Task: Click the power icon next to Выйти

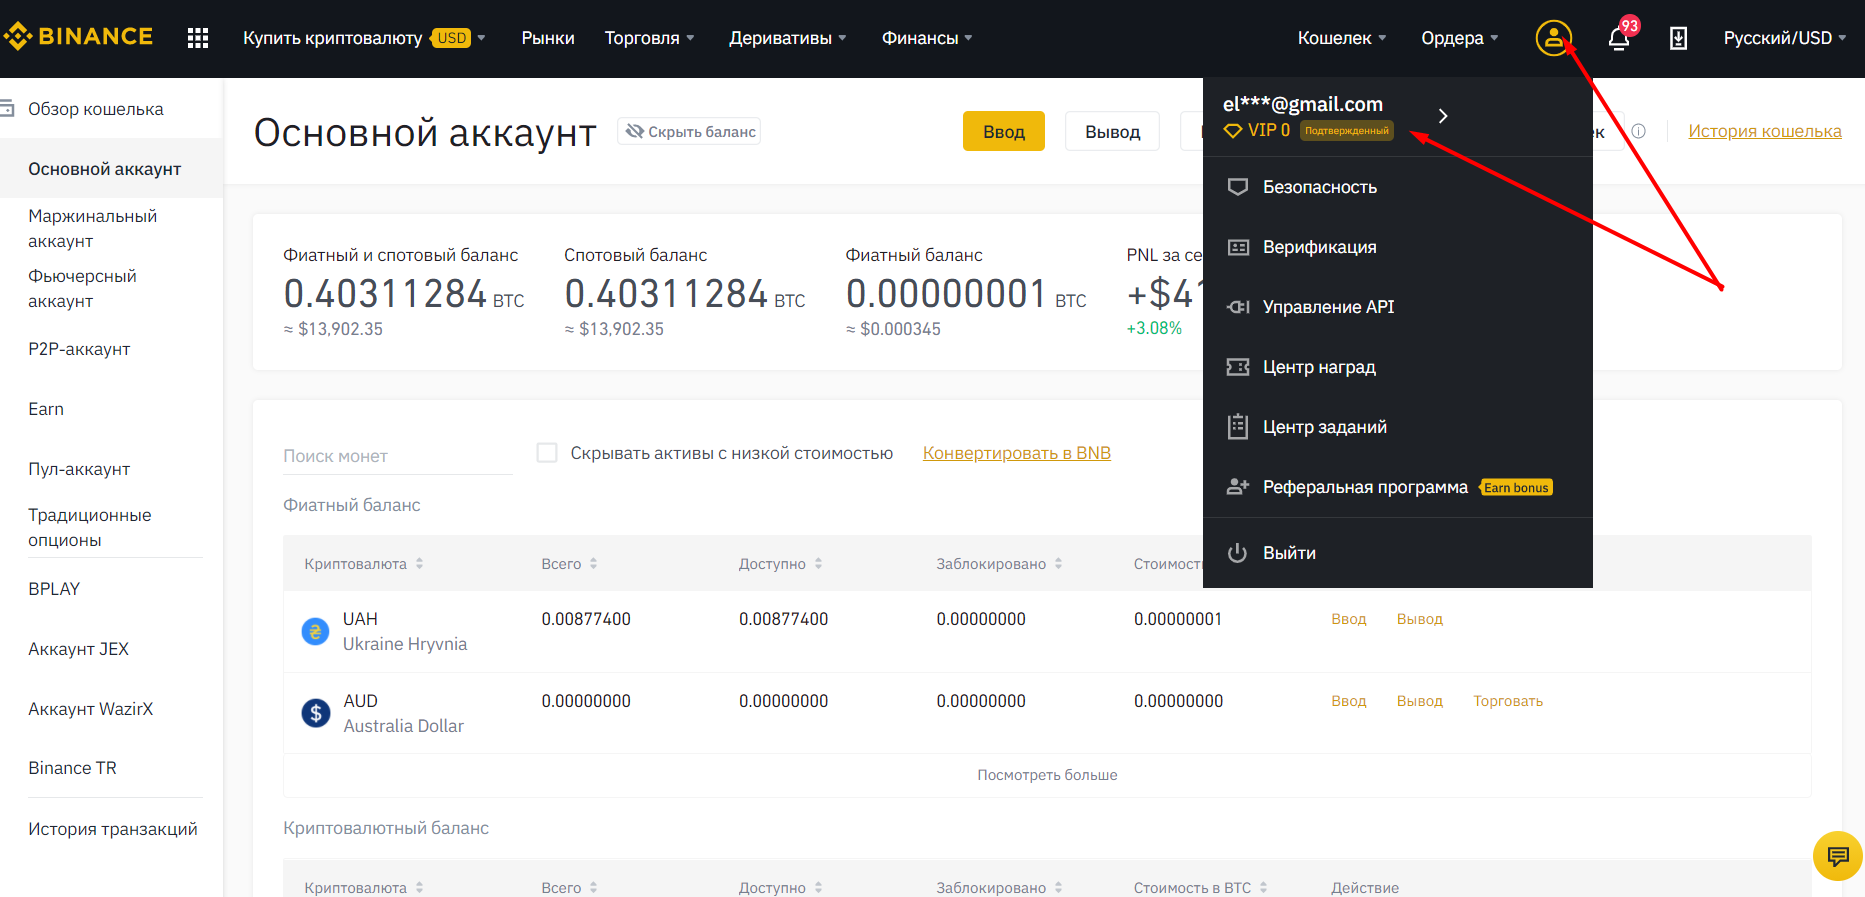Action: 1238,553
